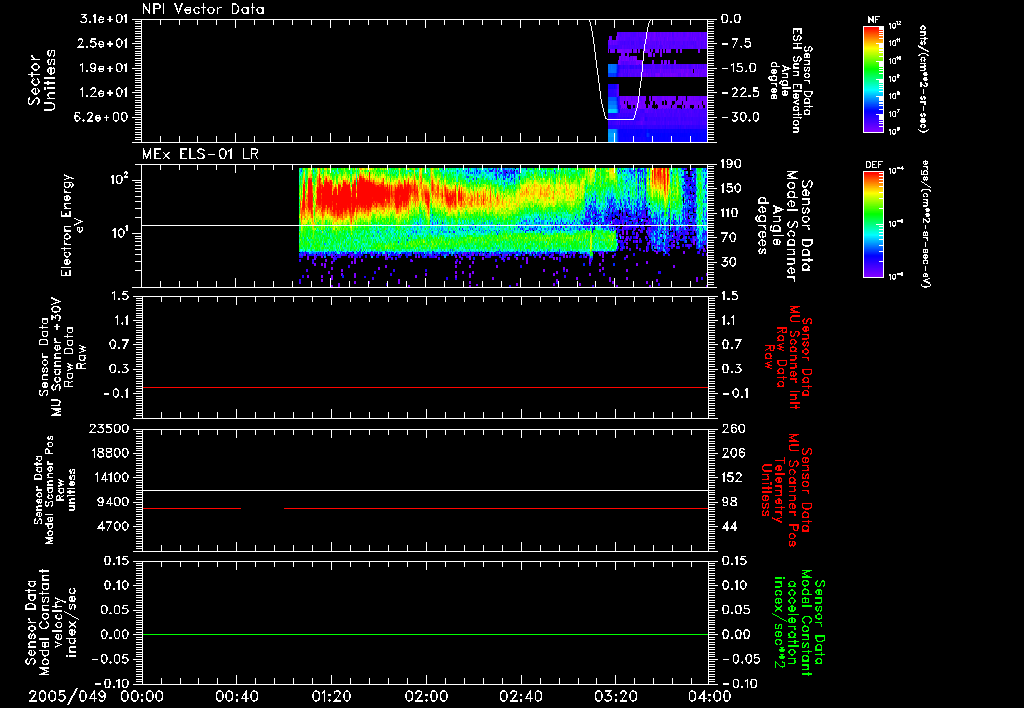Click the '00:40' time axis label
1024x708 pixels.
[236, 696]
